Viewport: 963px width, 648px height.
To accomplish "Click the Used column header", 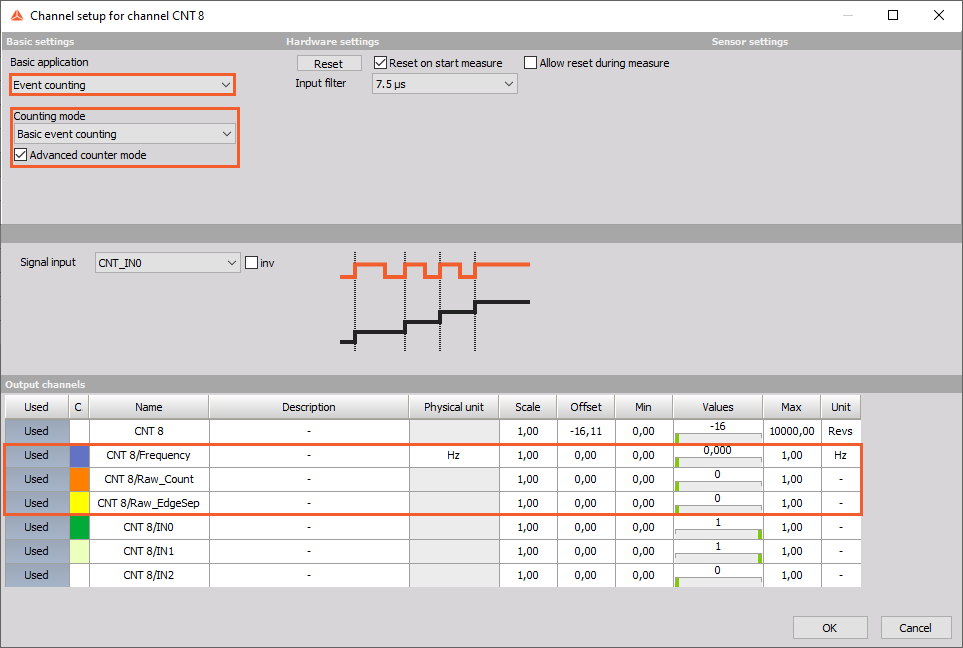I will point(36,407).
